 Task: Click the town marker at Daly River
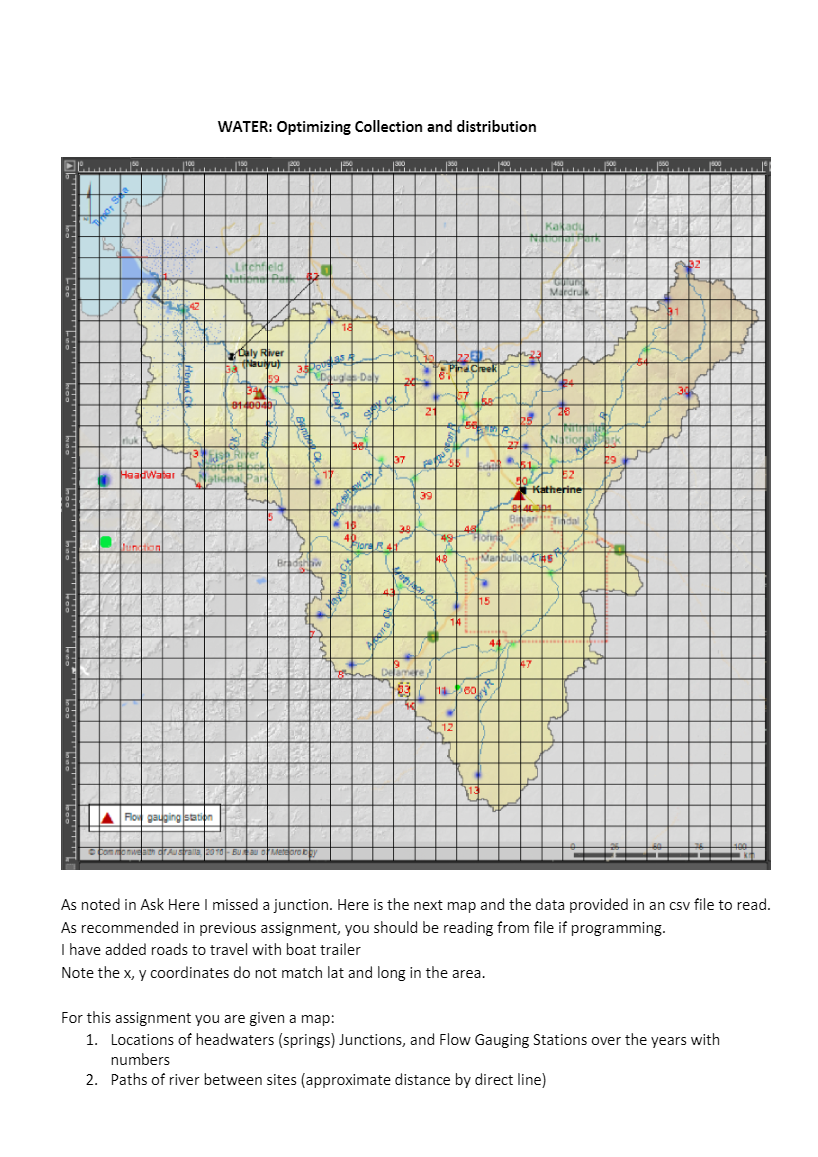[x=232, y=356]
